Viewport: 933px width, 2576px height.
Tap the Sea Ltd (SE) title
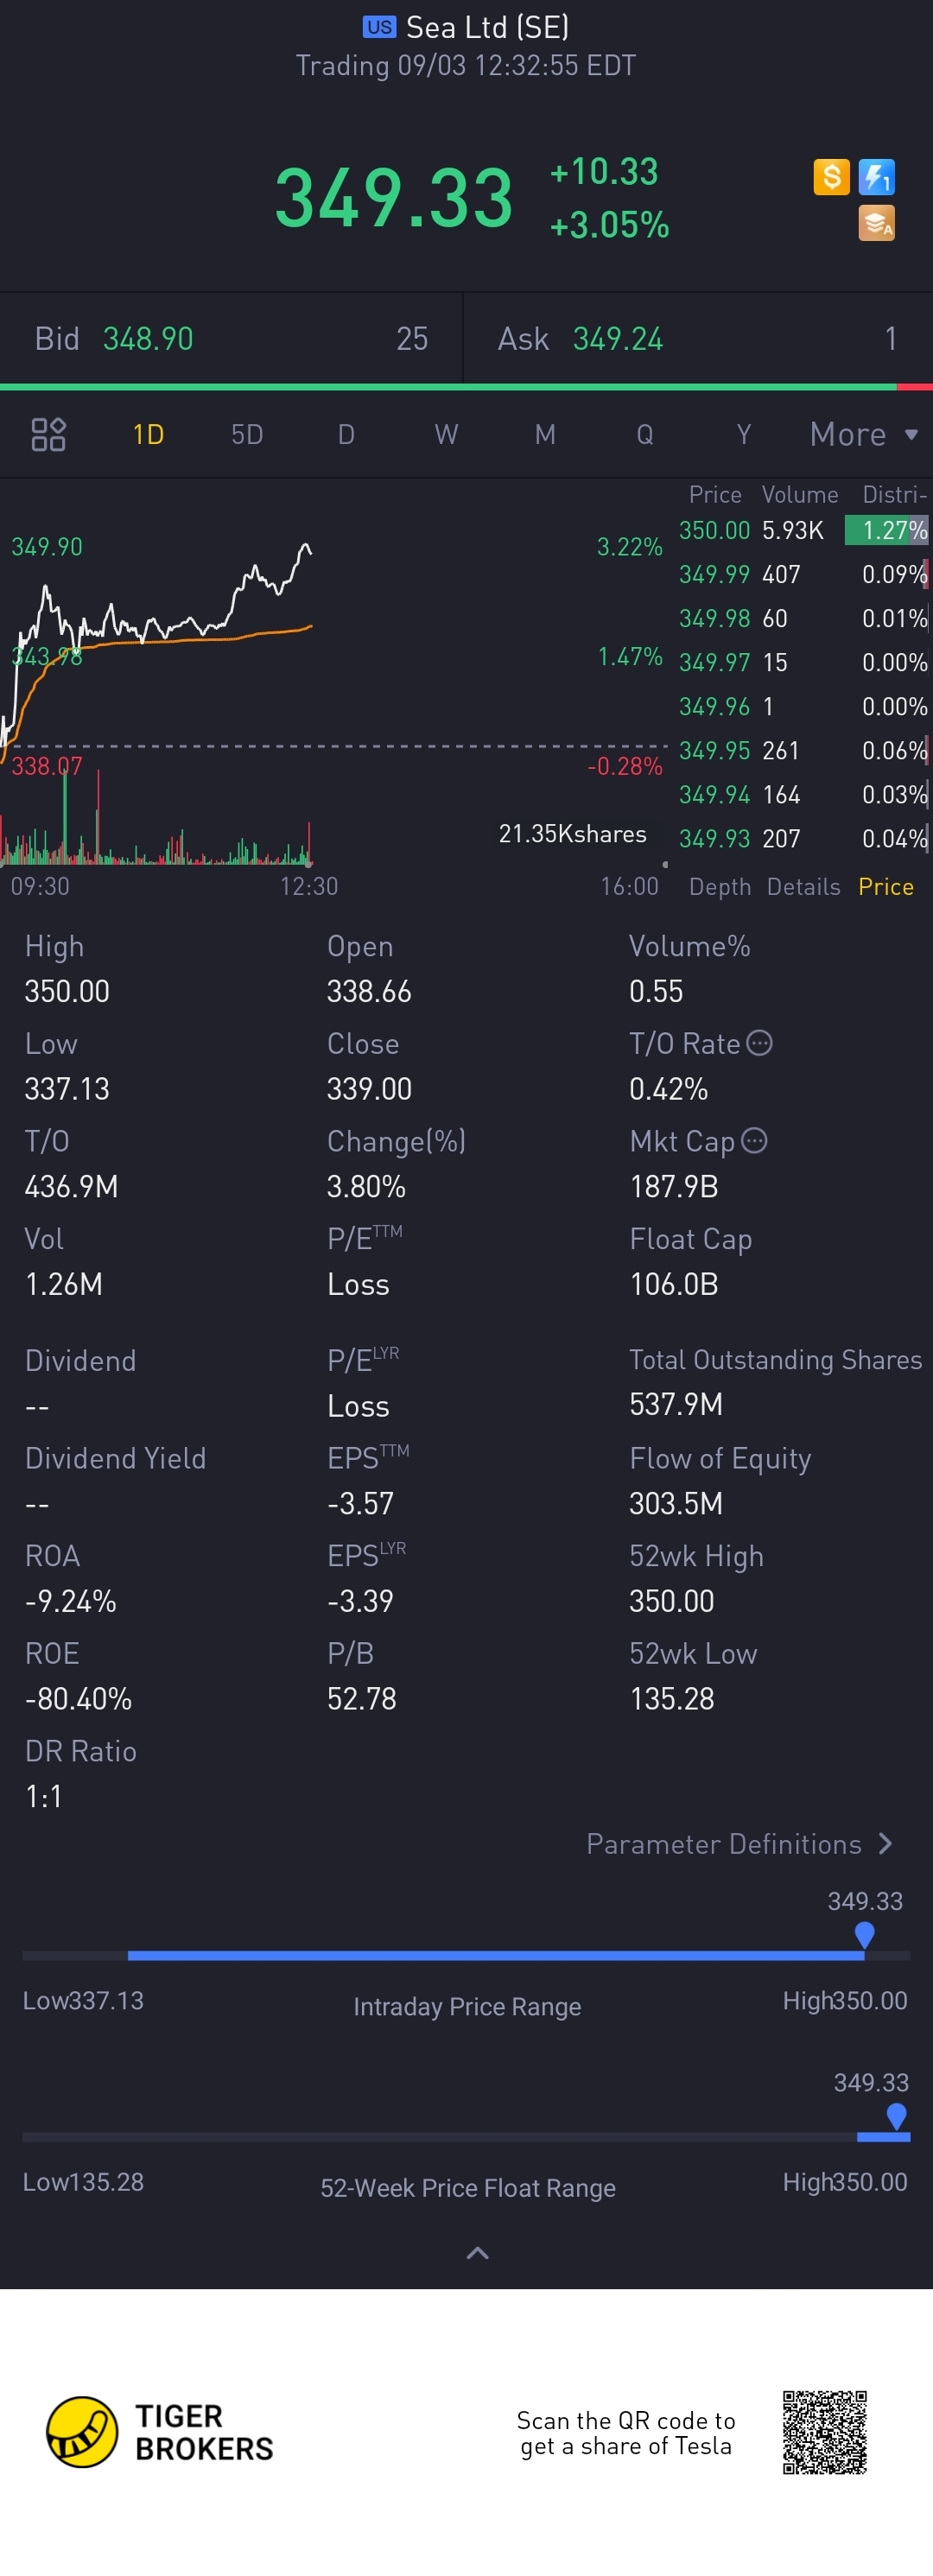(x=487, y=27)
